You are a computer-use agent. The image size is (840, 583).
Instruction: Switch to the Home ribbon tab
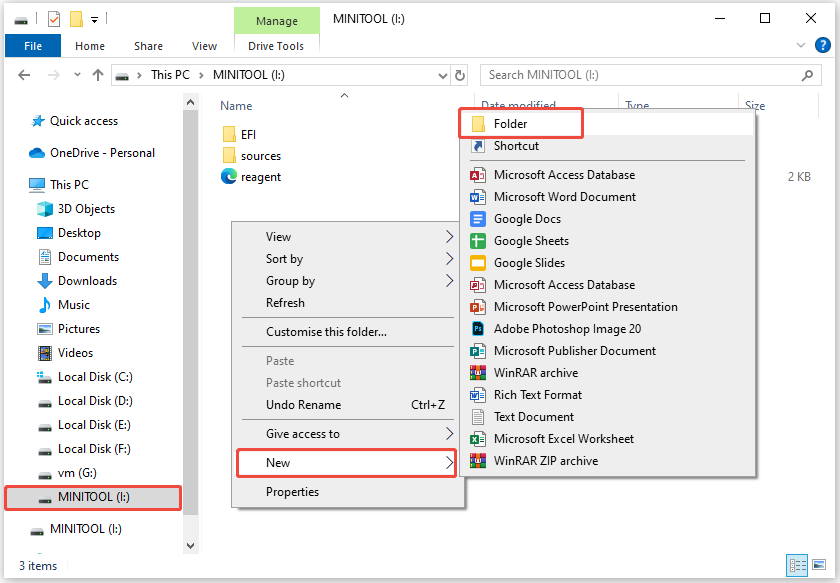[90, 46]
